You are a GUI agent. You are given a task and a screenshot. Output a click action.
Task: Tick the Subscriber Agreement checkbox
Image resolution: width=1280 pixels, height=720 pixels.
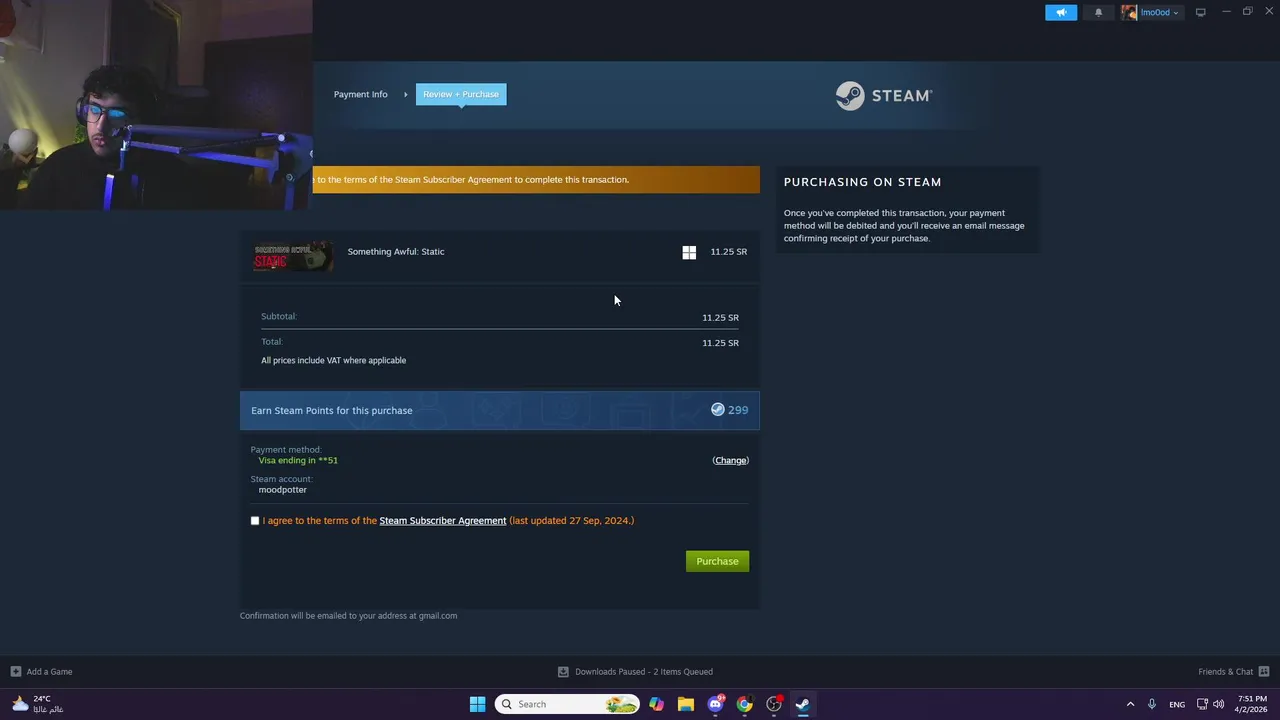pyautogui.click(x=255, y=521)
